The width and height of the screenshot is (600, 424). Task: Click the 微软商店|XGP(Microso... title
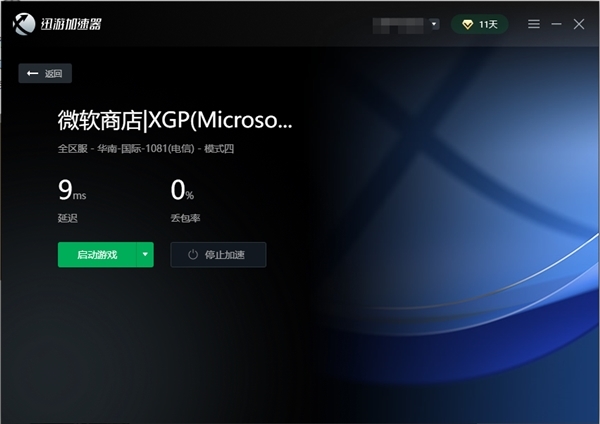pyautogui.click(x=175, y=120)
